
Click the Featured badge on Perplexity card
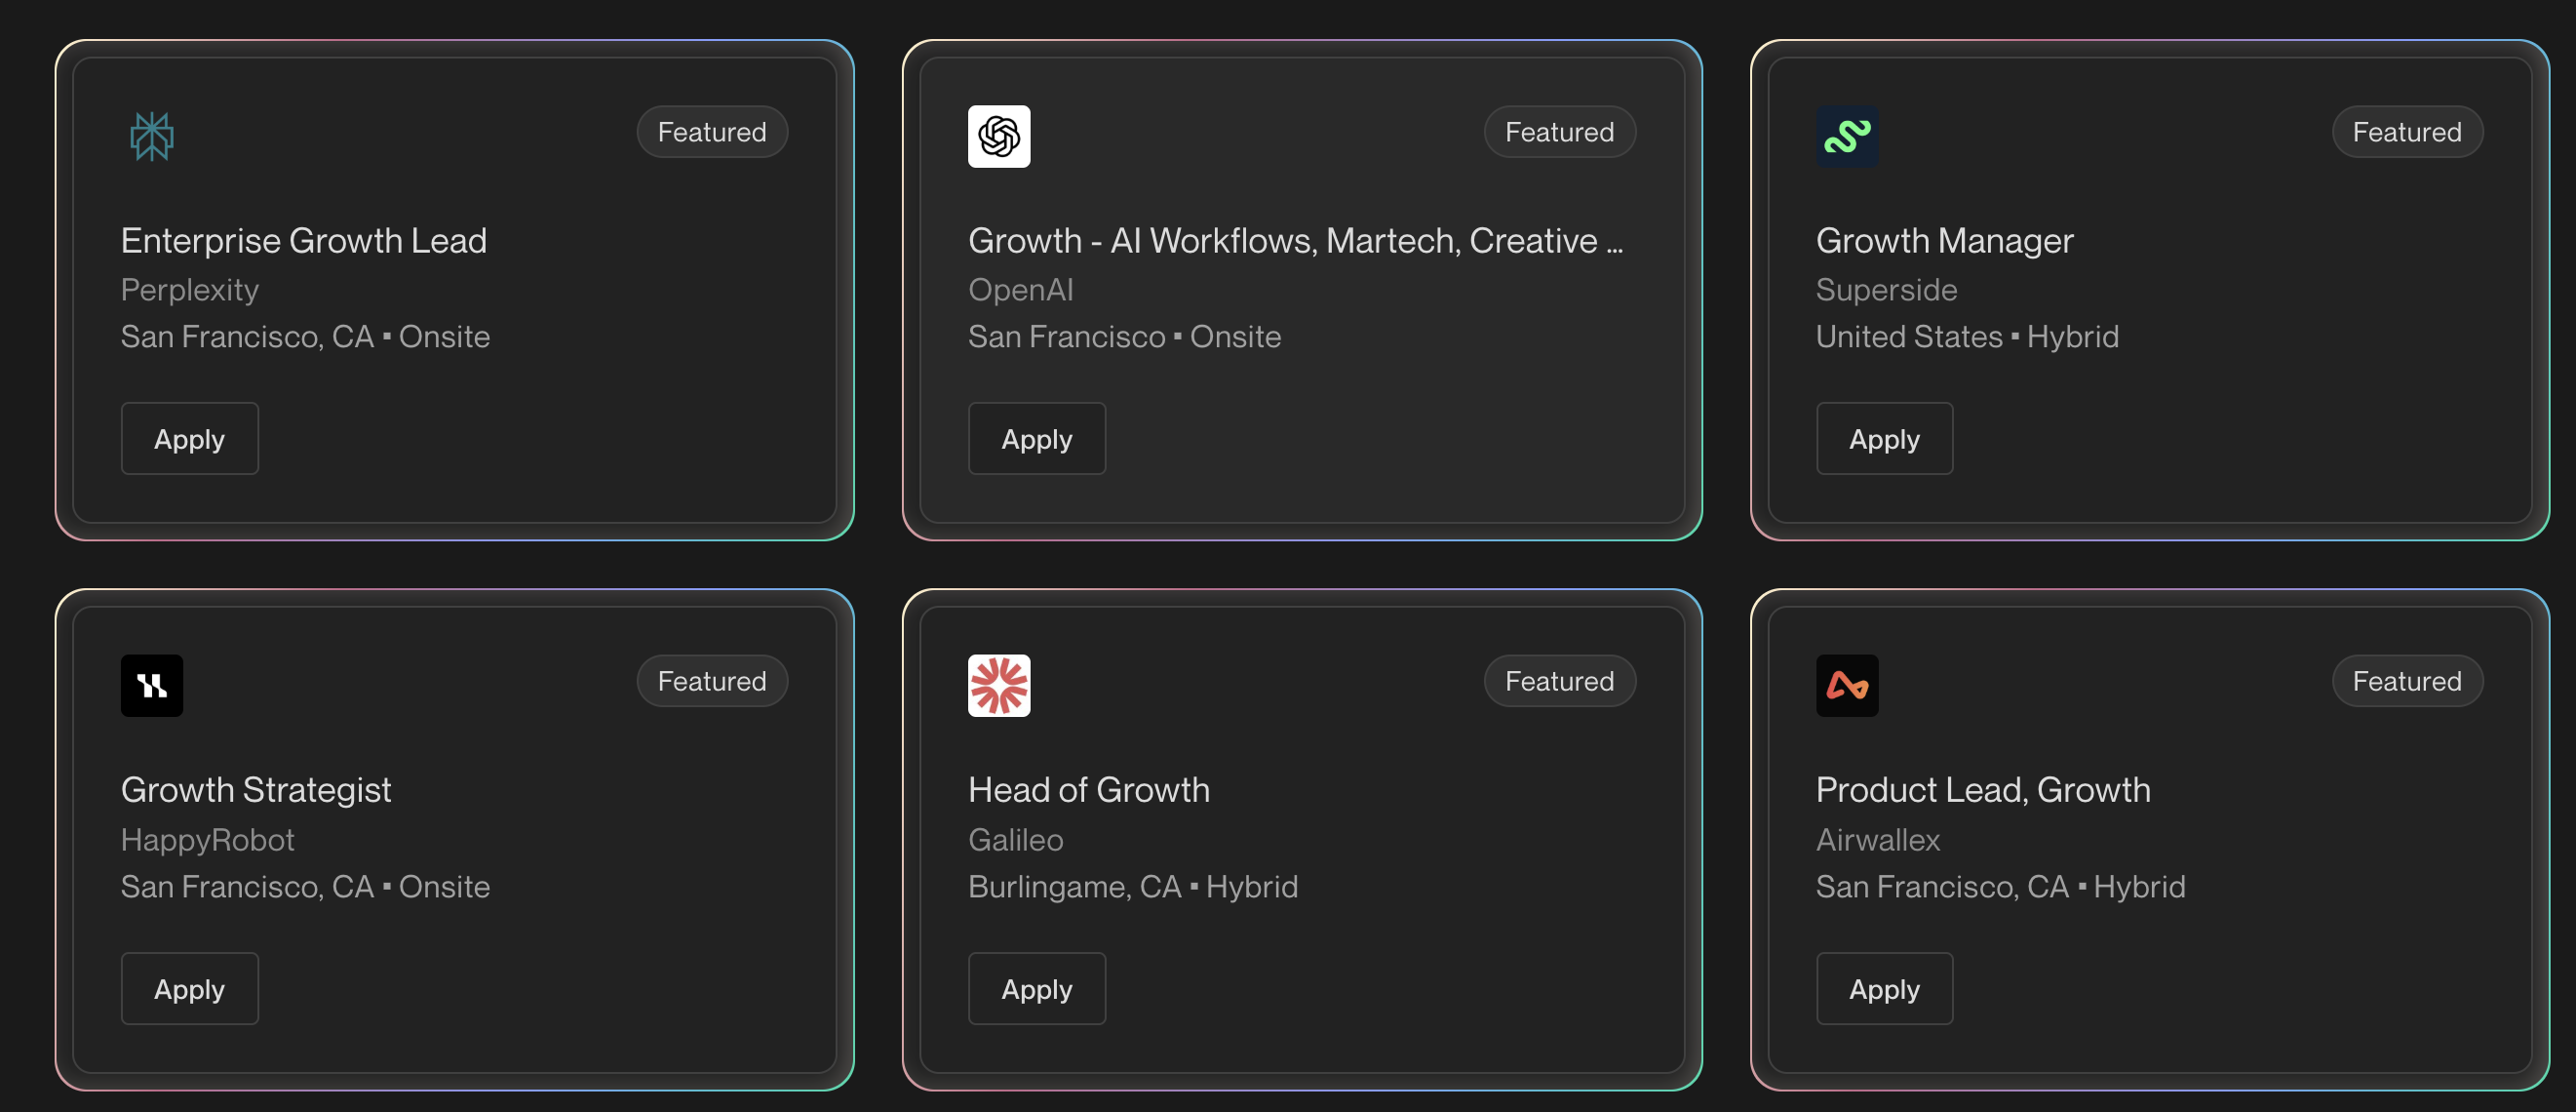coord(711,132)
